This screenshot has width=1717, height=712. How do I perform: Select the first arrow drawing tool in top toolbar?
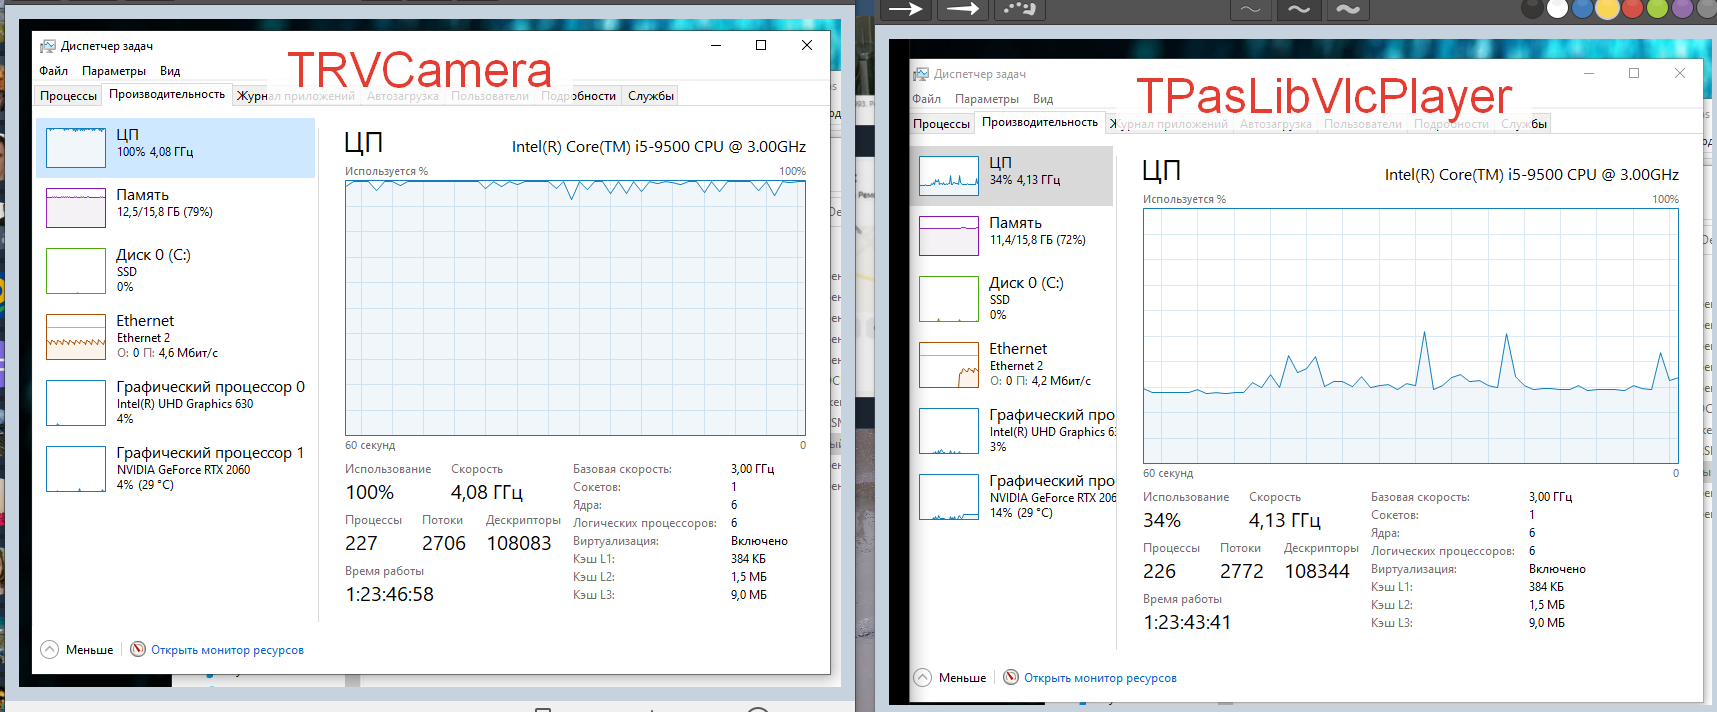coord(906,9)
